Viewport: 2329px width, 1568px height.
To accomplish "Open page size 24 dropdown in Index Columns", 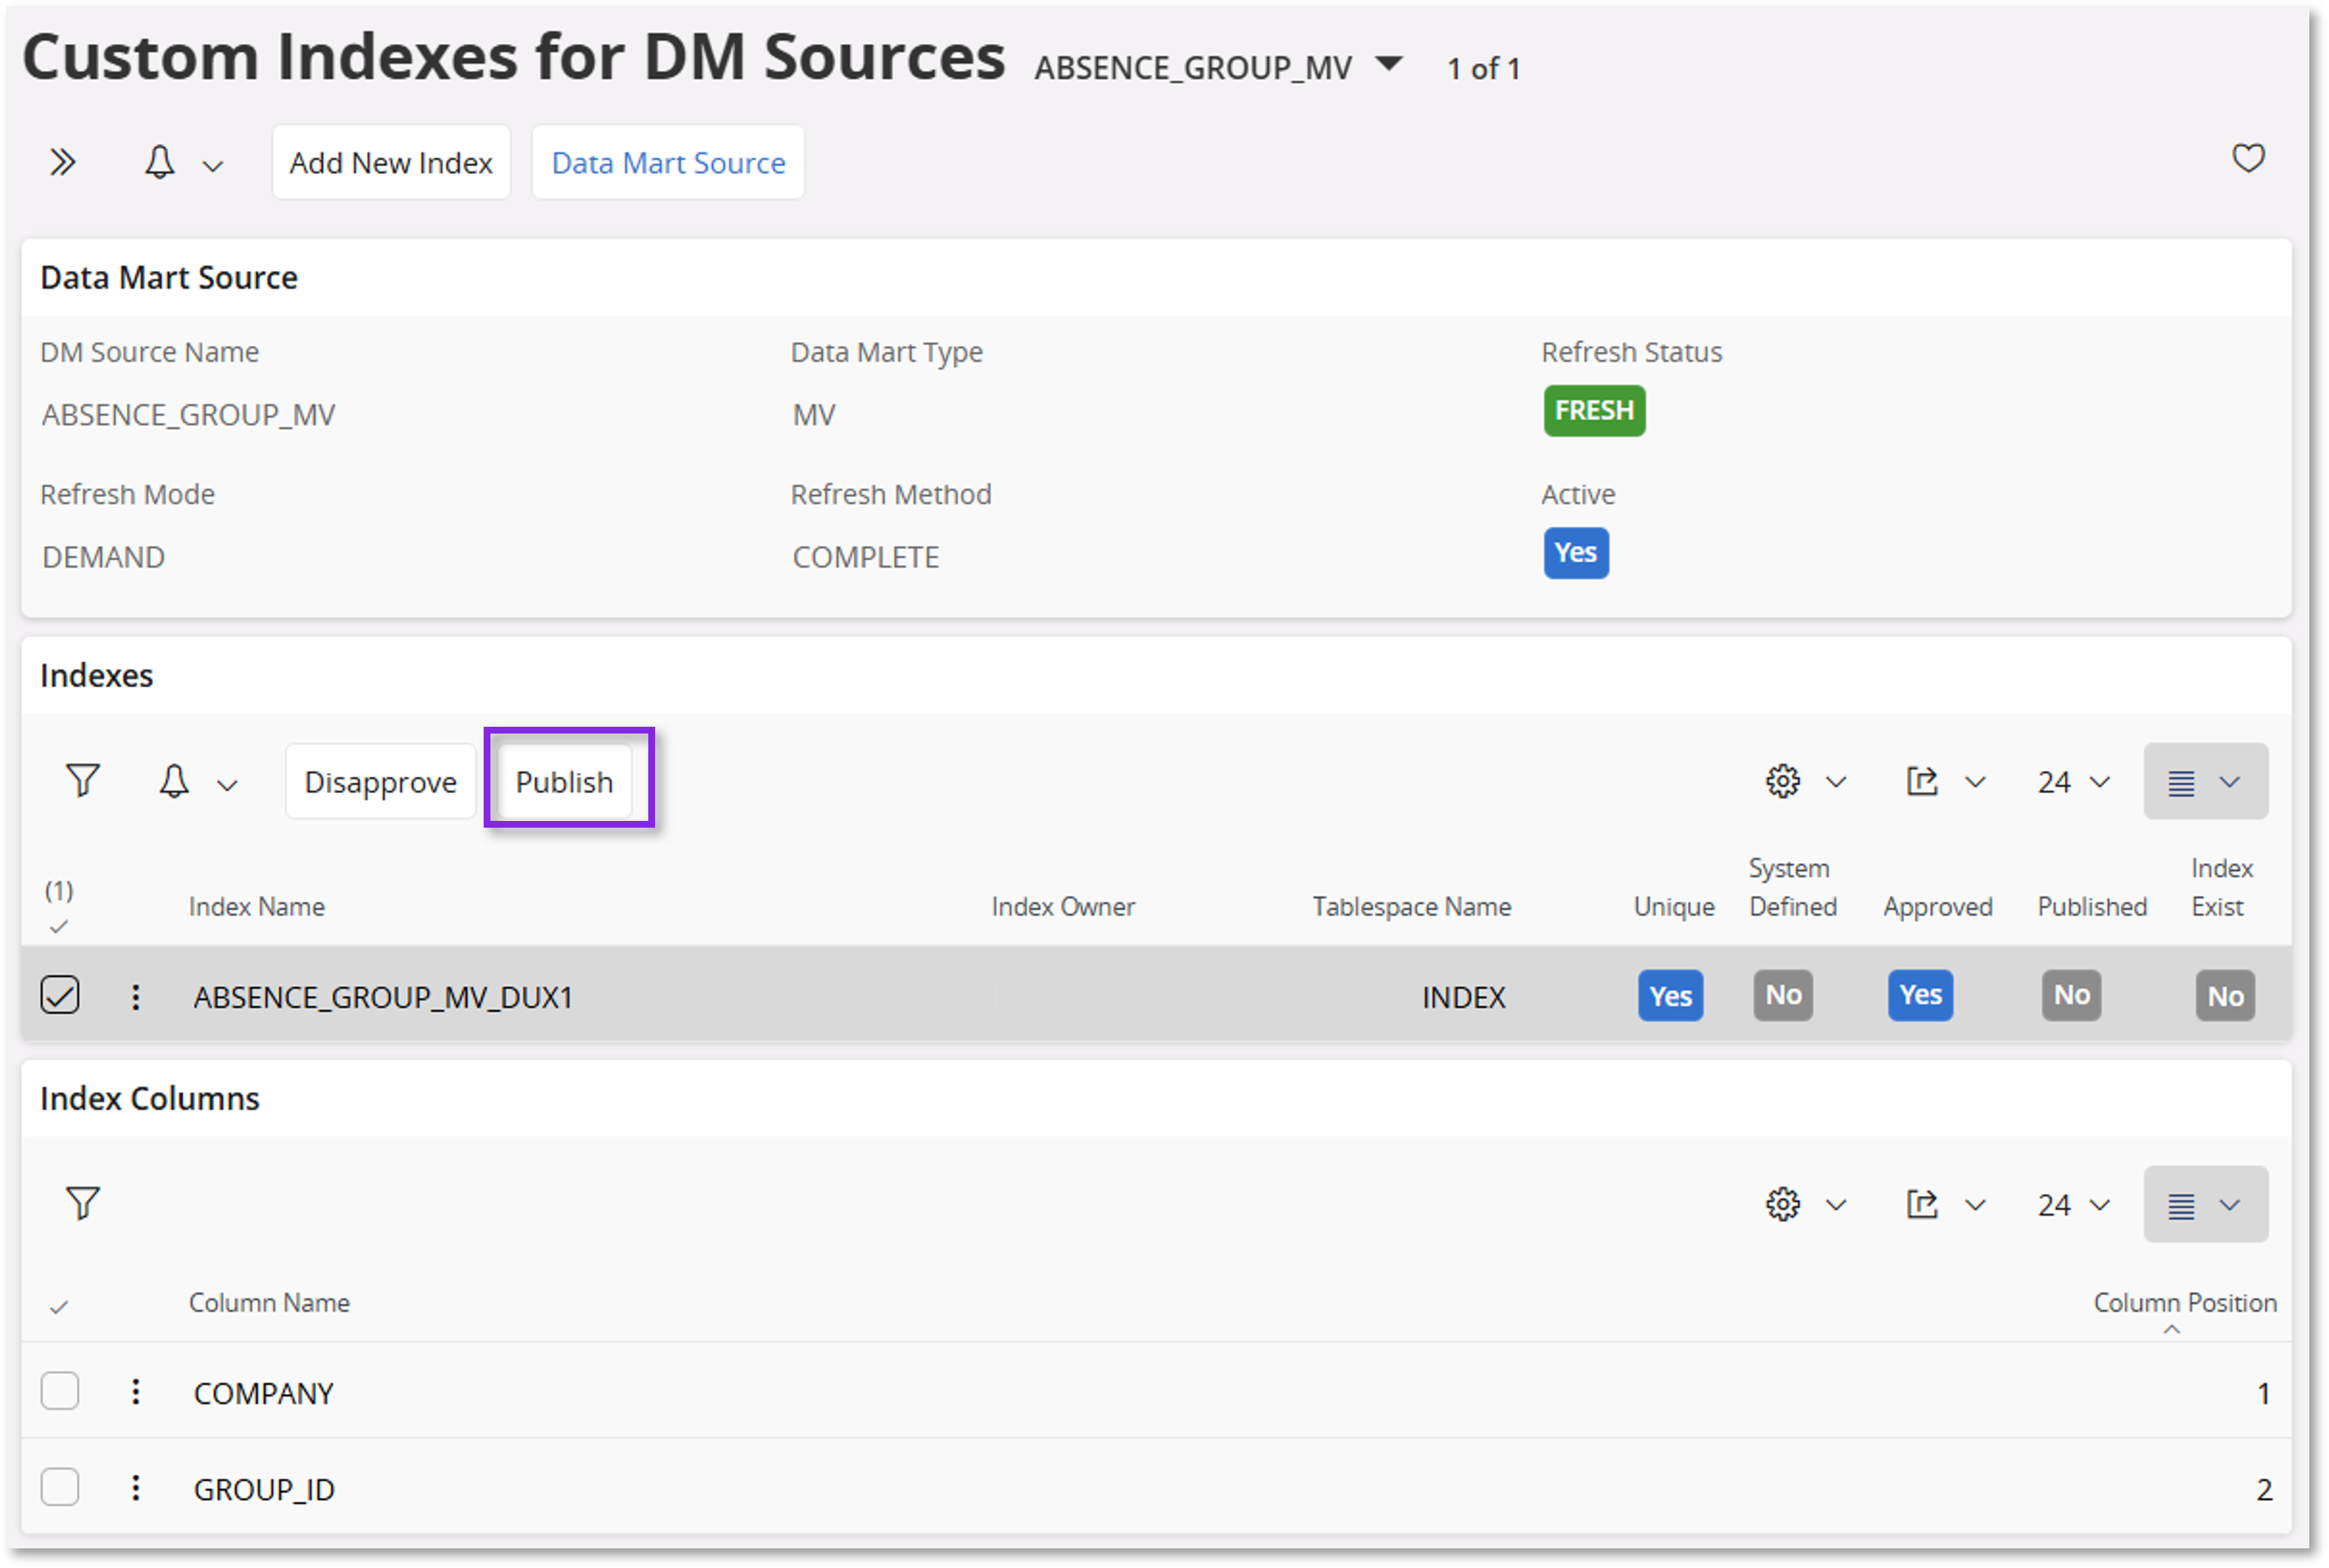I will point(2074,1205).
